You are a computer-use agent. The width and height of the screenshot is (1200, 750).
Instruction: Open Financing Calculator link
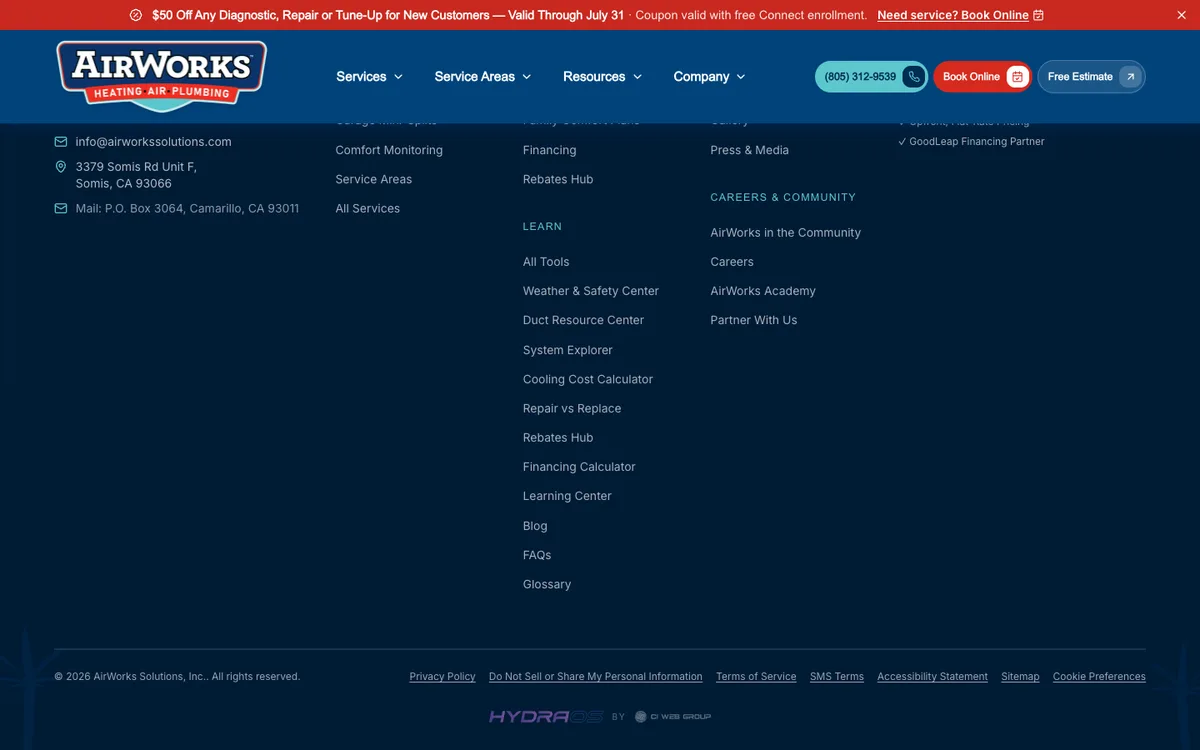[x=579, y=467]
